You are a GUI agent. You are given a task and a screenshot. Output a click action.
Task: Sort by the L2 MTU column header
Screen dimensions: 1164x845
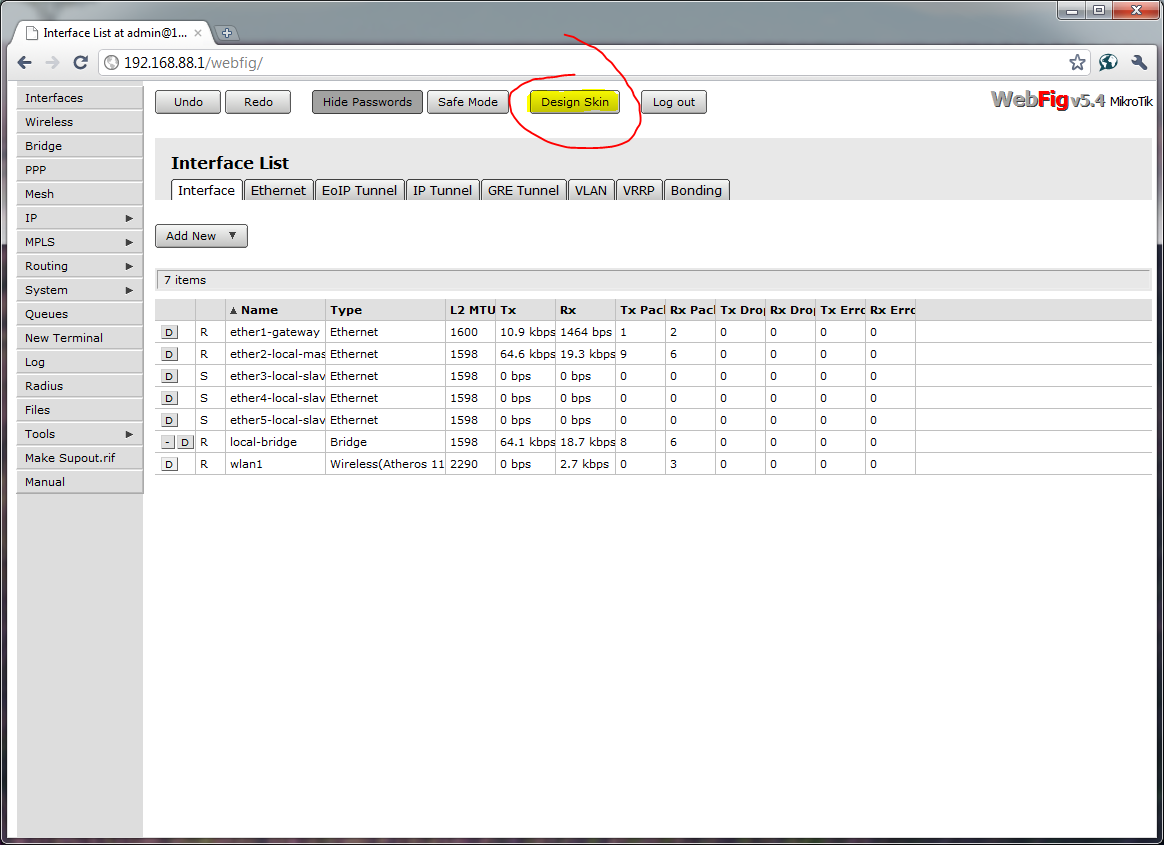tap(471, 310)
